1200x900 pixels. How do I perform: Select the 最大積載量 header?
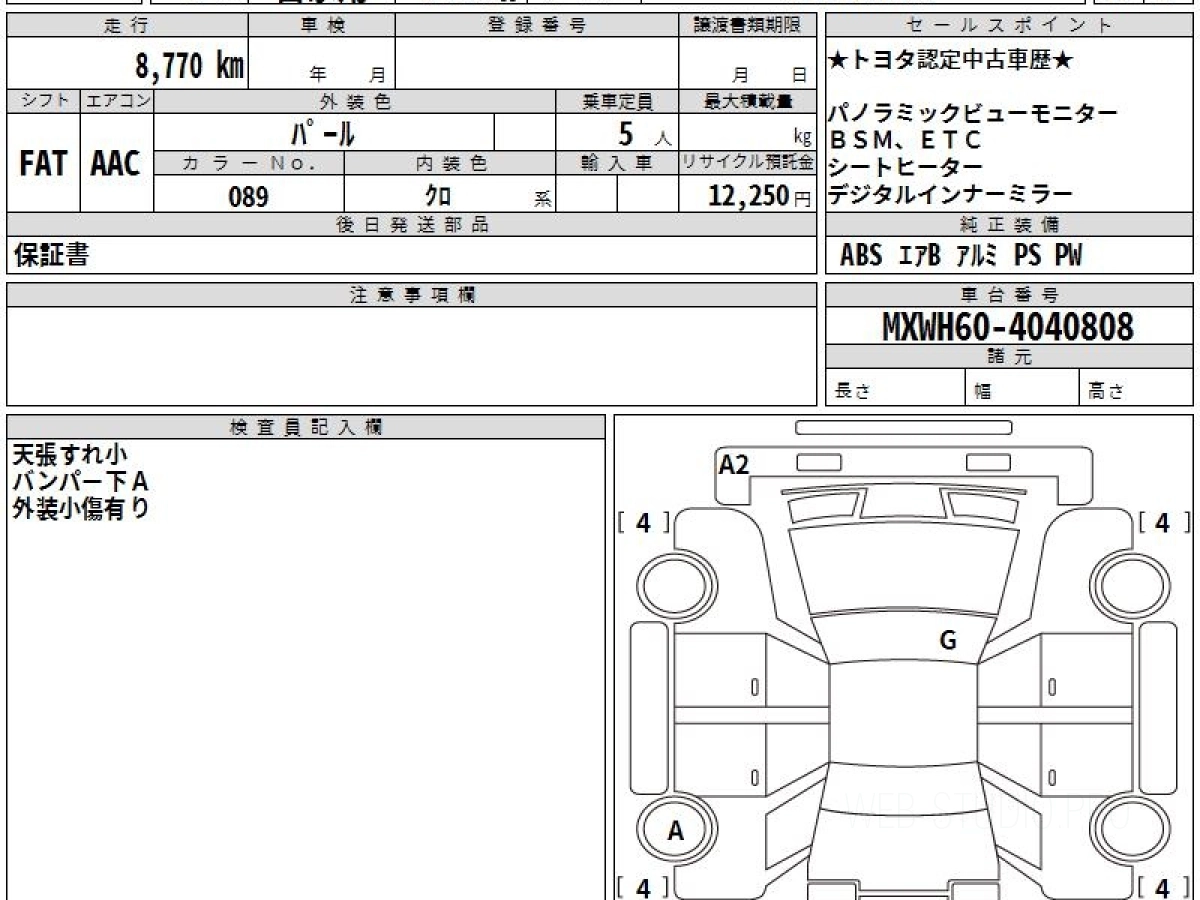747,101
